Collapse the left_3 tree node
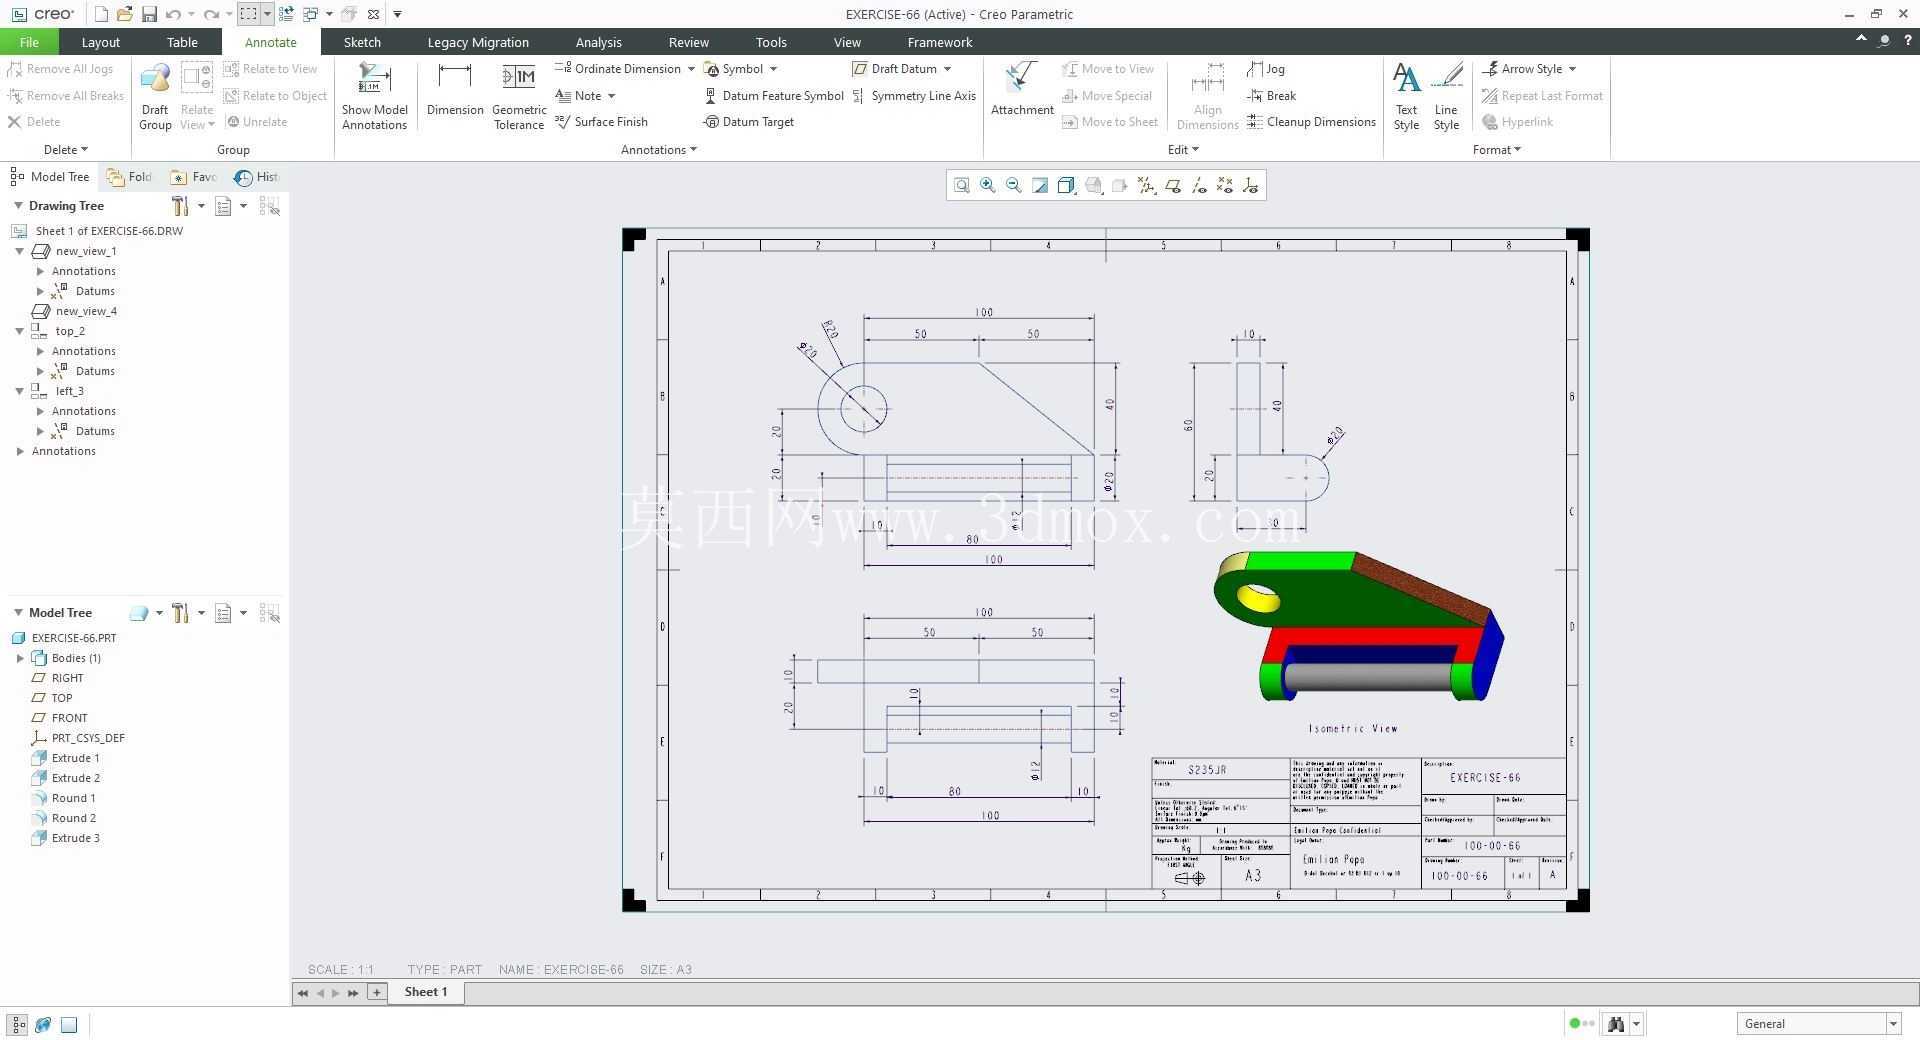The image size is (1920, 1040). point(19,391)
